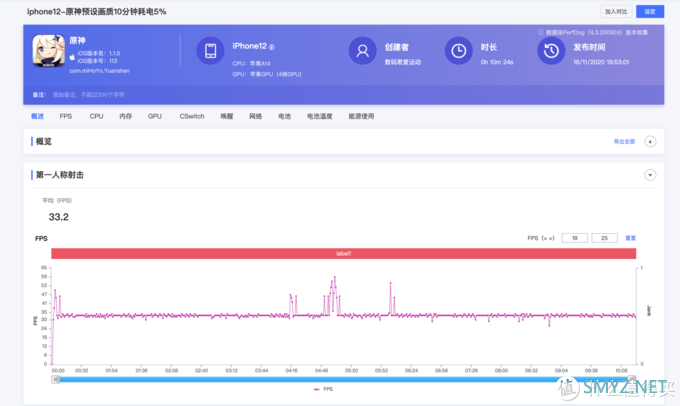The image size is (680, 406).
Task: Click the package name com.miHoYo.Yuanshen
Action: pos(99,71)
